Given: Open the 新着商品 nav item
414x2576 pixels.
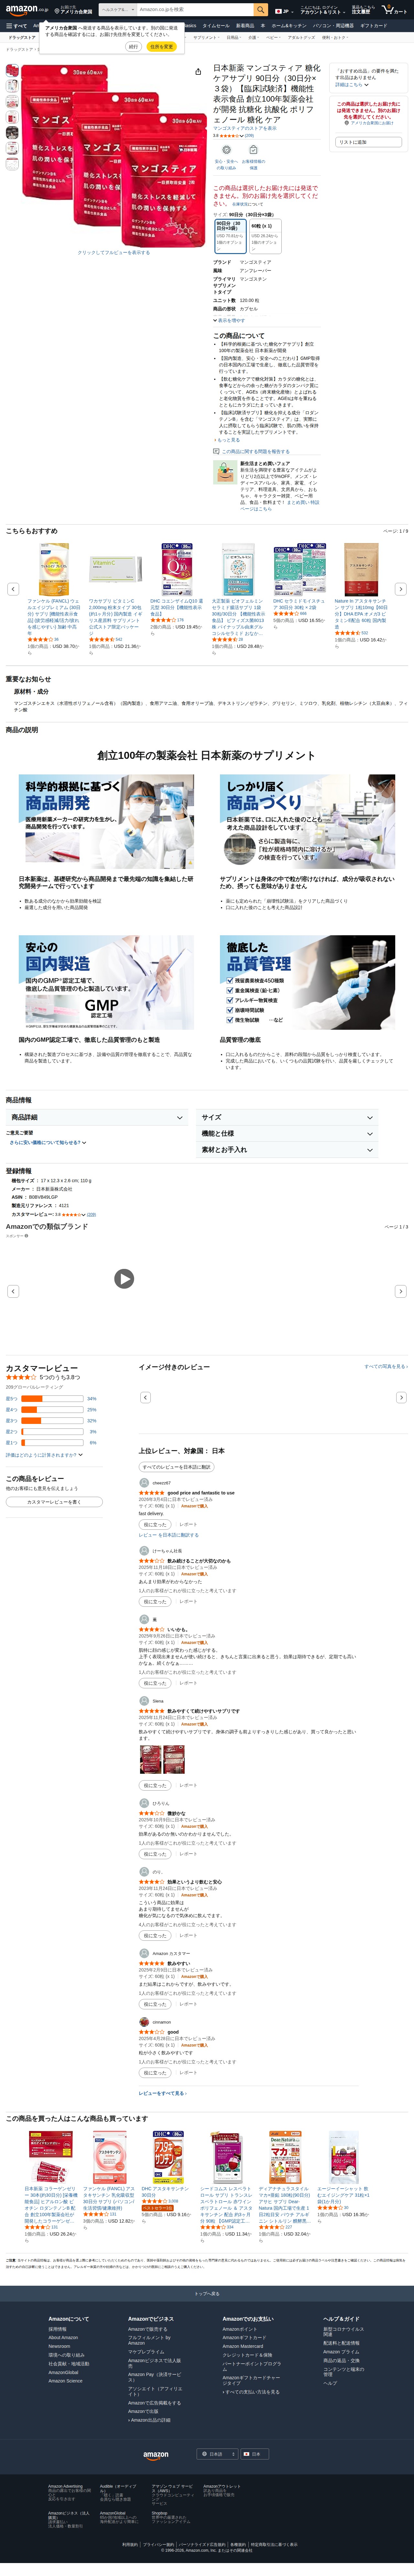Looking at the screenshot, I should coord(245,26).
